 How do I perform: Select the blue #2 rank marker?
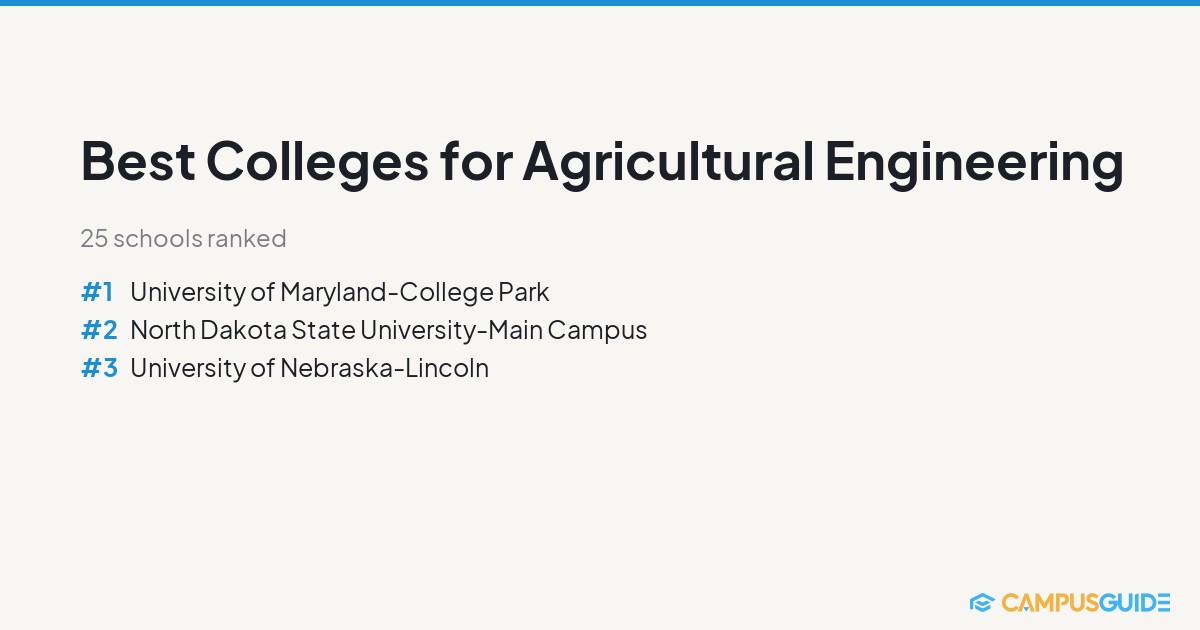(x=99, y=330)
